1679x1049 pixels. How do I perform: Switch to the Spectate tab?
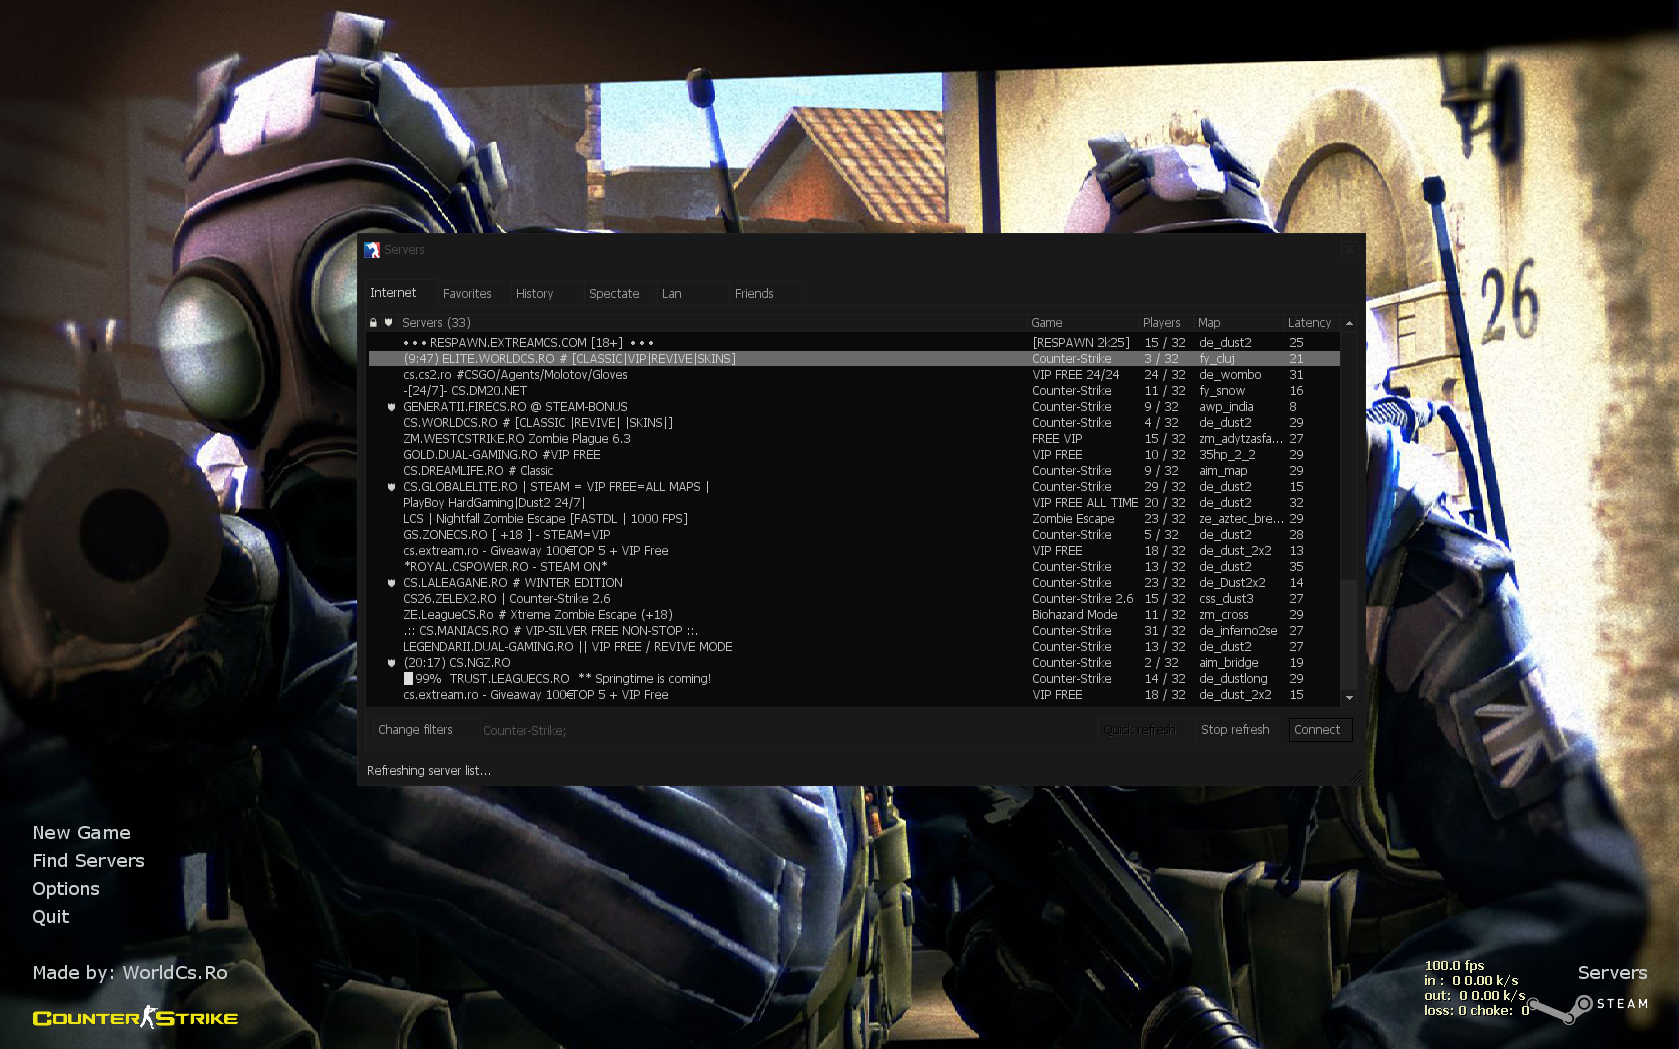click(619, 294)
